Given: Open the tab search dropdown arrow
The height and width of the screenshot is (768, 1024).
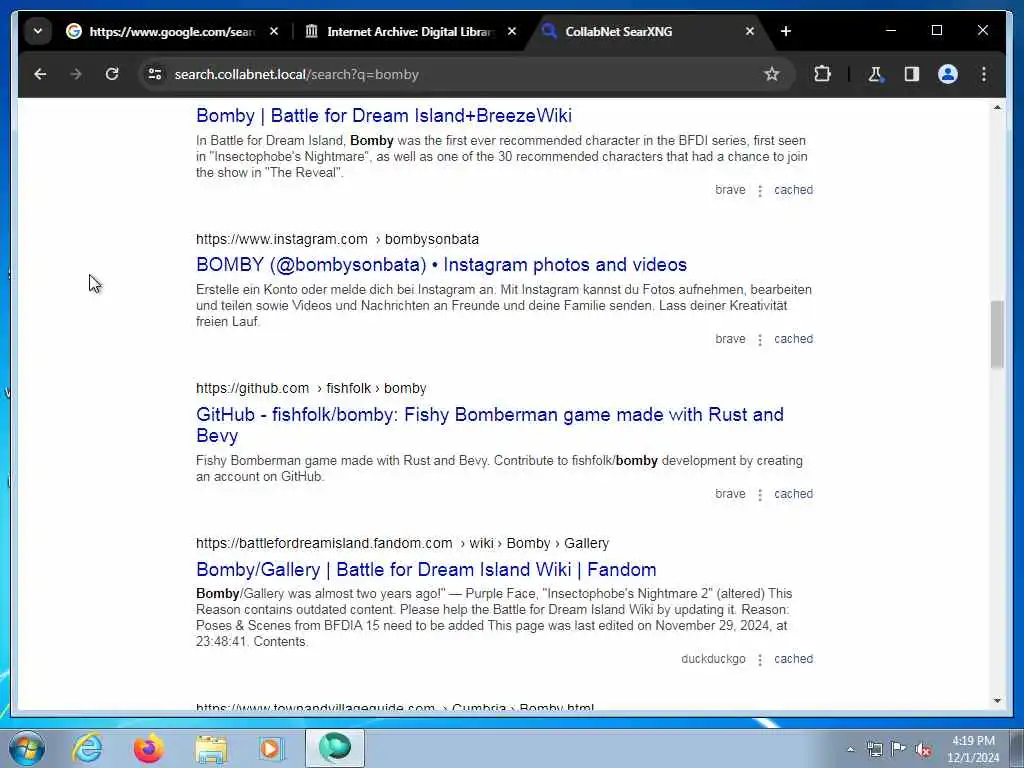Looking at the screenshot, I should pyautogui.click(x=38, y=31).
